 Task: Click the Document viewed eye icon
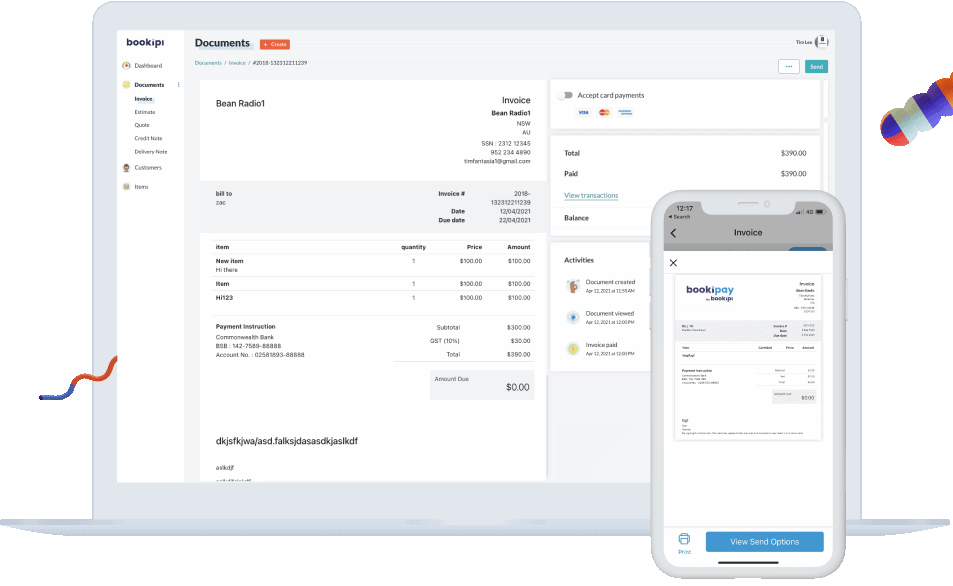tap(573, 317)
